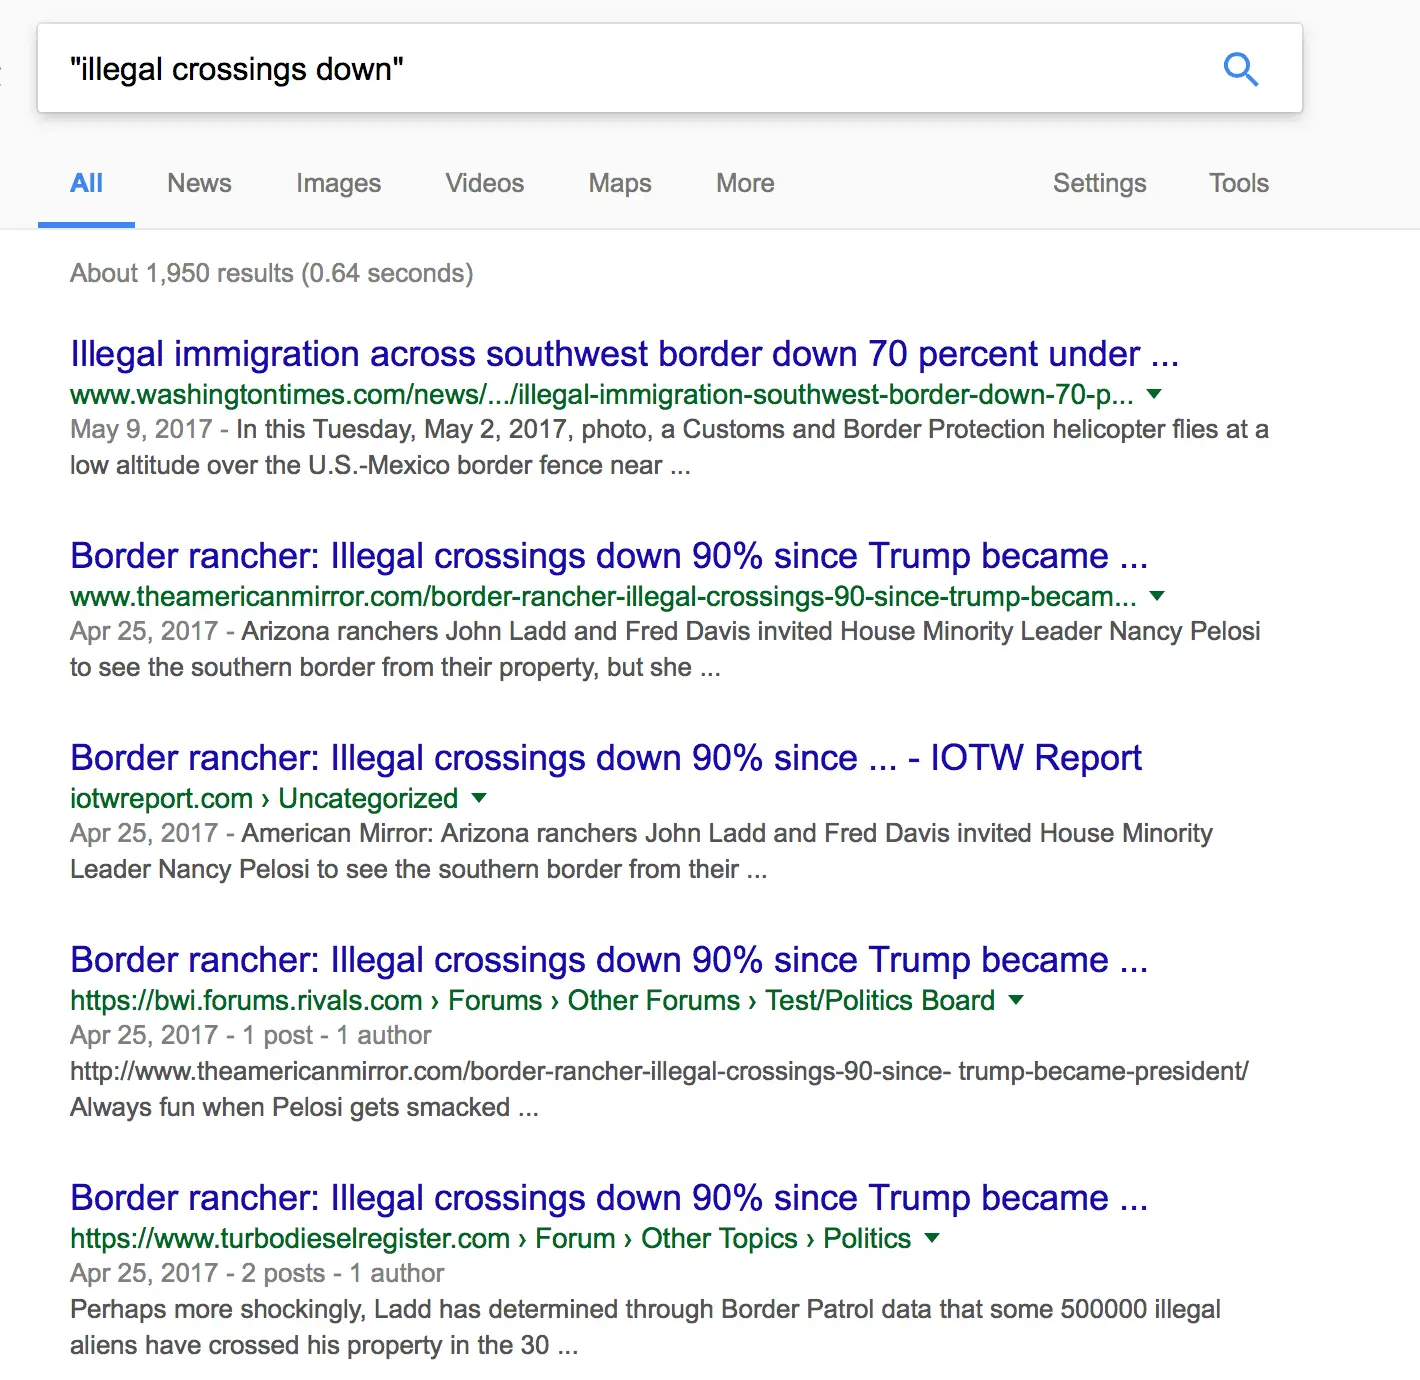Select the All results tab

coord(86,183)
